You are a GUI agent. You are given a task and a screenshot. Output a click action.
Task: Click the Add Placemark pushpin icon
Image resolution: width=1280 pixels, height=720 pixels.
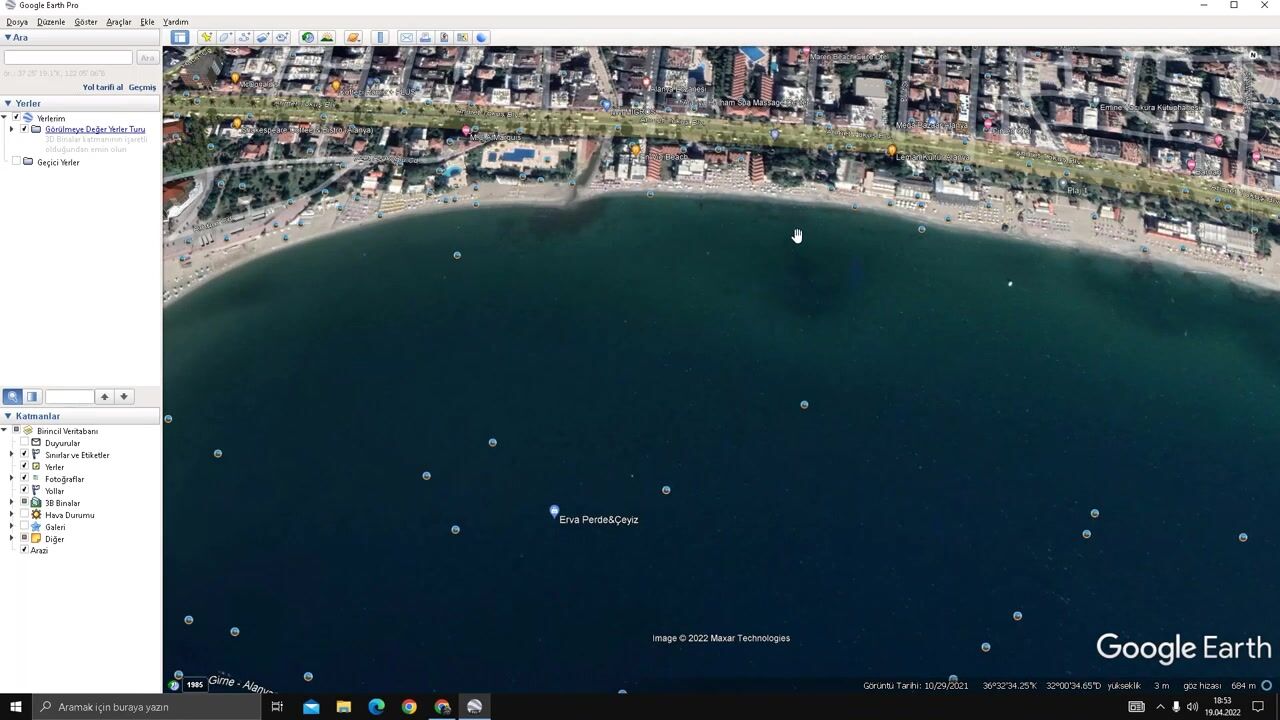[206, 37]
